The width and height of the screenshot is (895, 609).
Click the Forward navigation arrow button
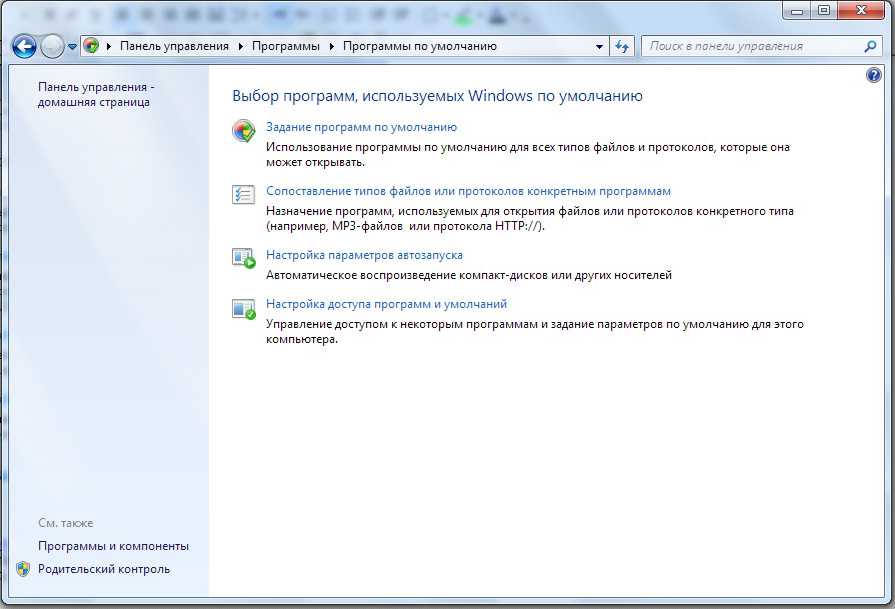(52, 46)
